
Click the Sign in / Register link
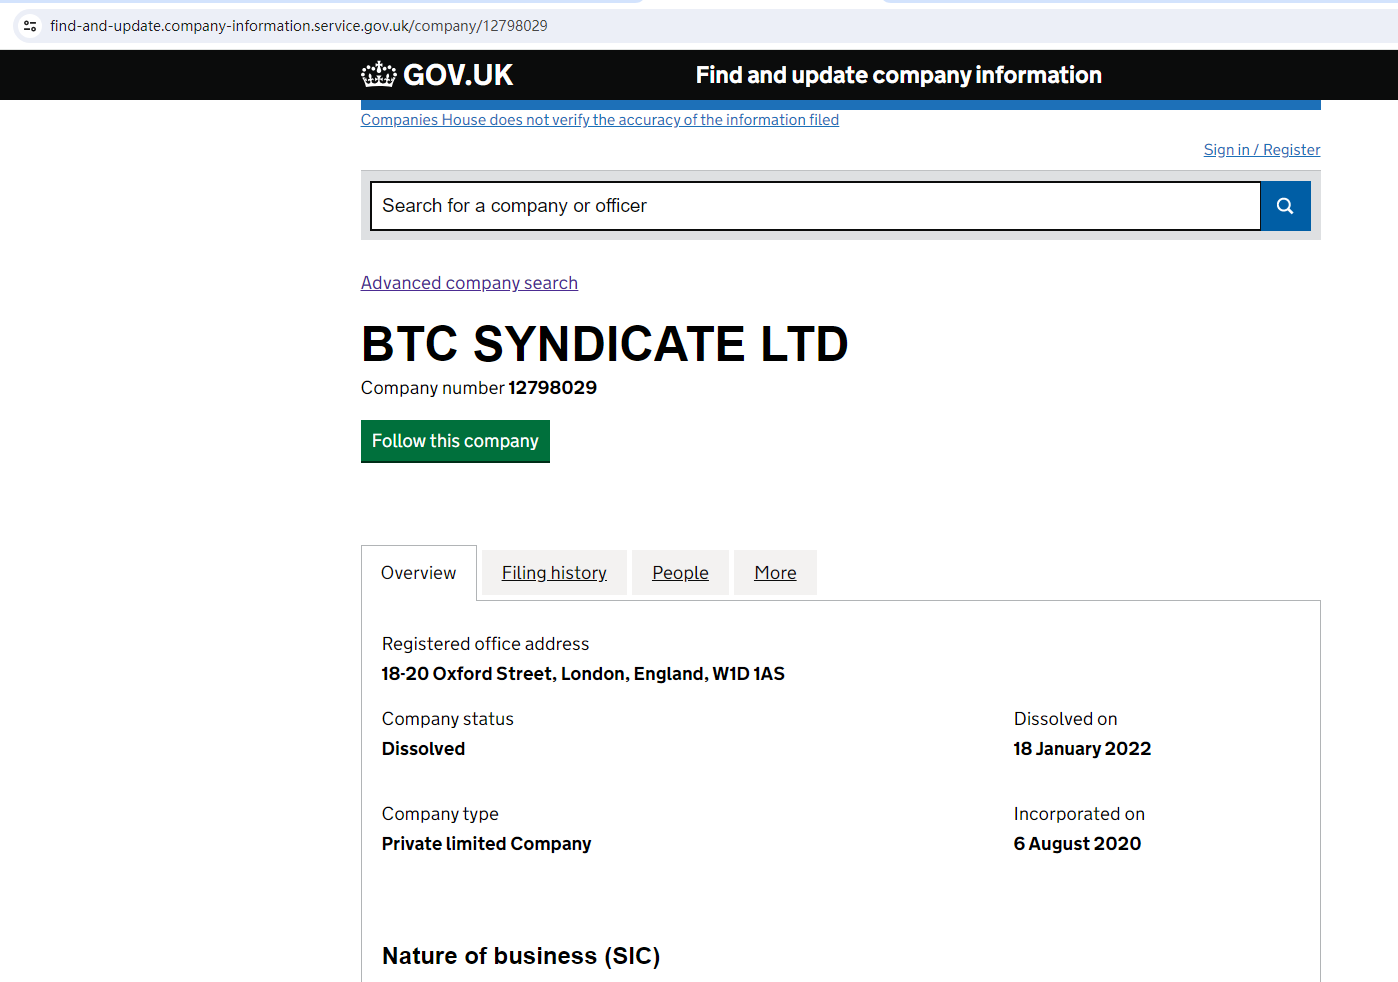click(1261, 150)
